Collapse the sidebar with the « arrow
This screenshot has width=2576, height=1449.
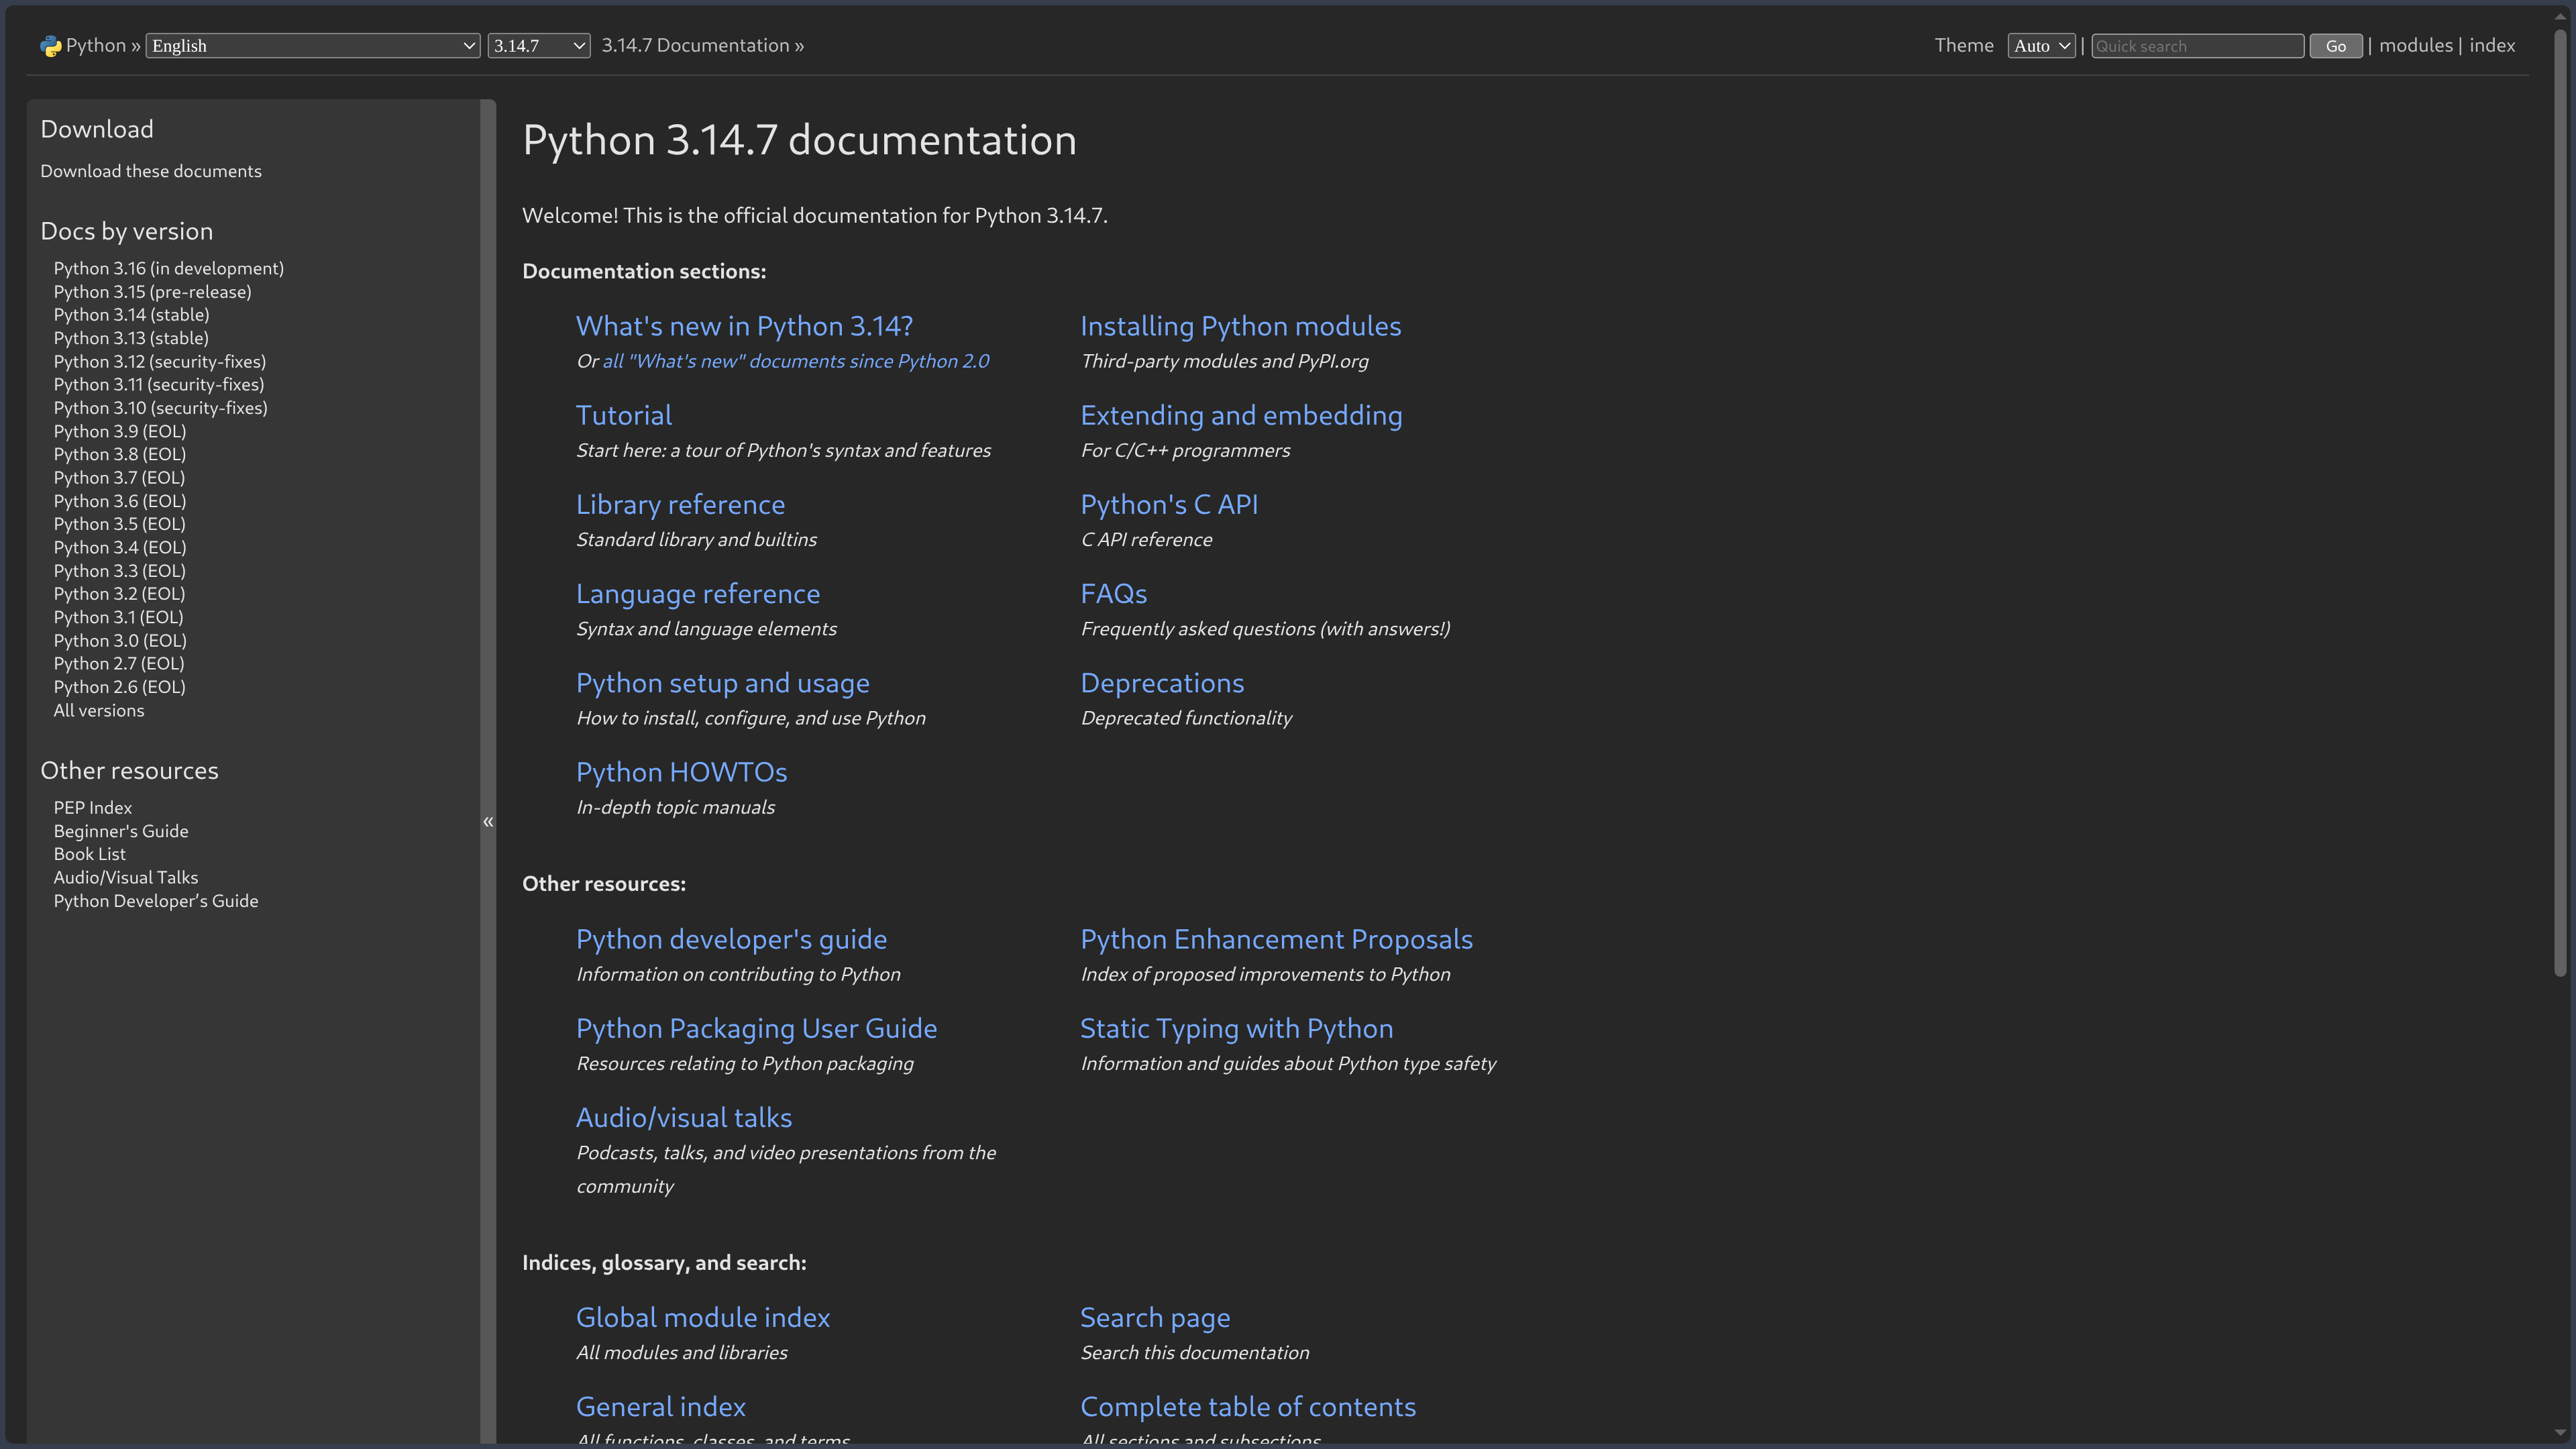(488, 821)
